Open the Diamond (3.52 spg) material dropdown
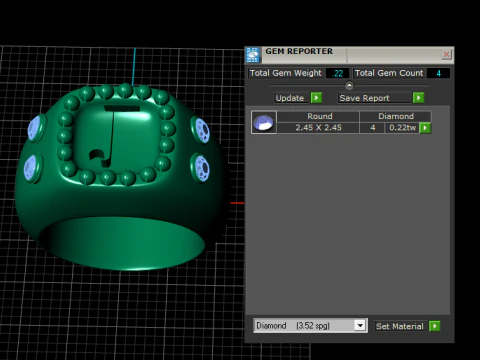 tap(360, 325)
